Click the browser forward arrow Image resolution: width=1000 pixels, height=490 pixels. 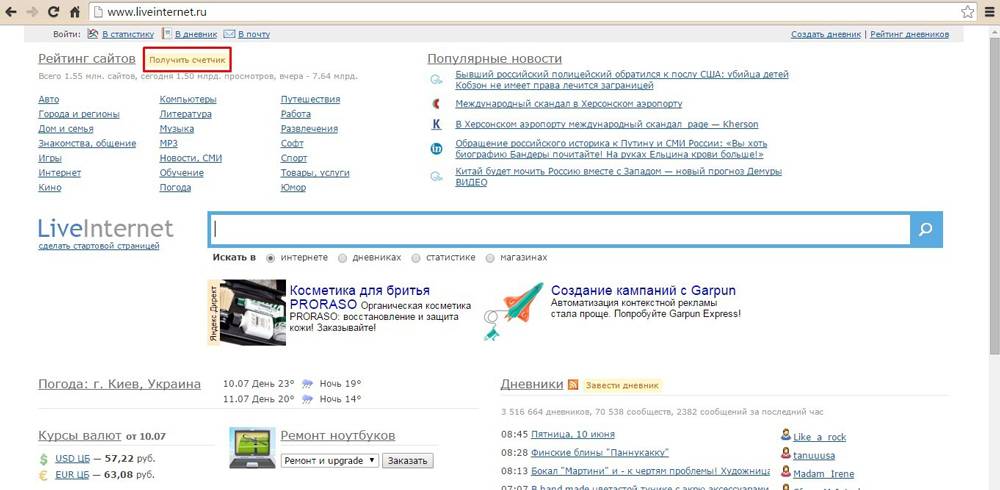tap(32, 11)
